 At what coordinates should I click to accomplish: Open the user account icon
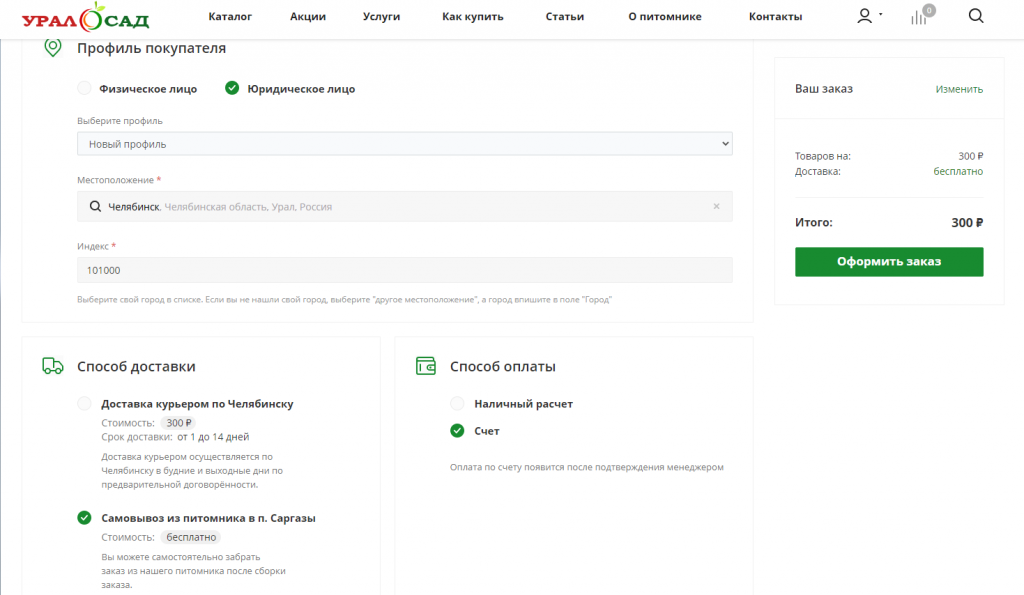coord(865,16)
